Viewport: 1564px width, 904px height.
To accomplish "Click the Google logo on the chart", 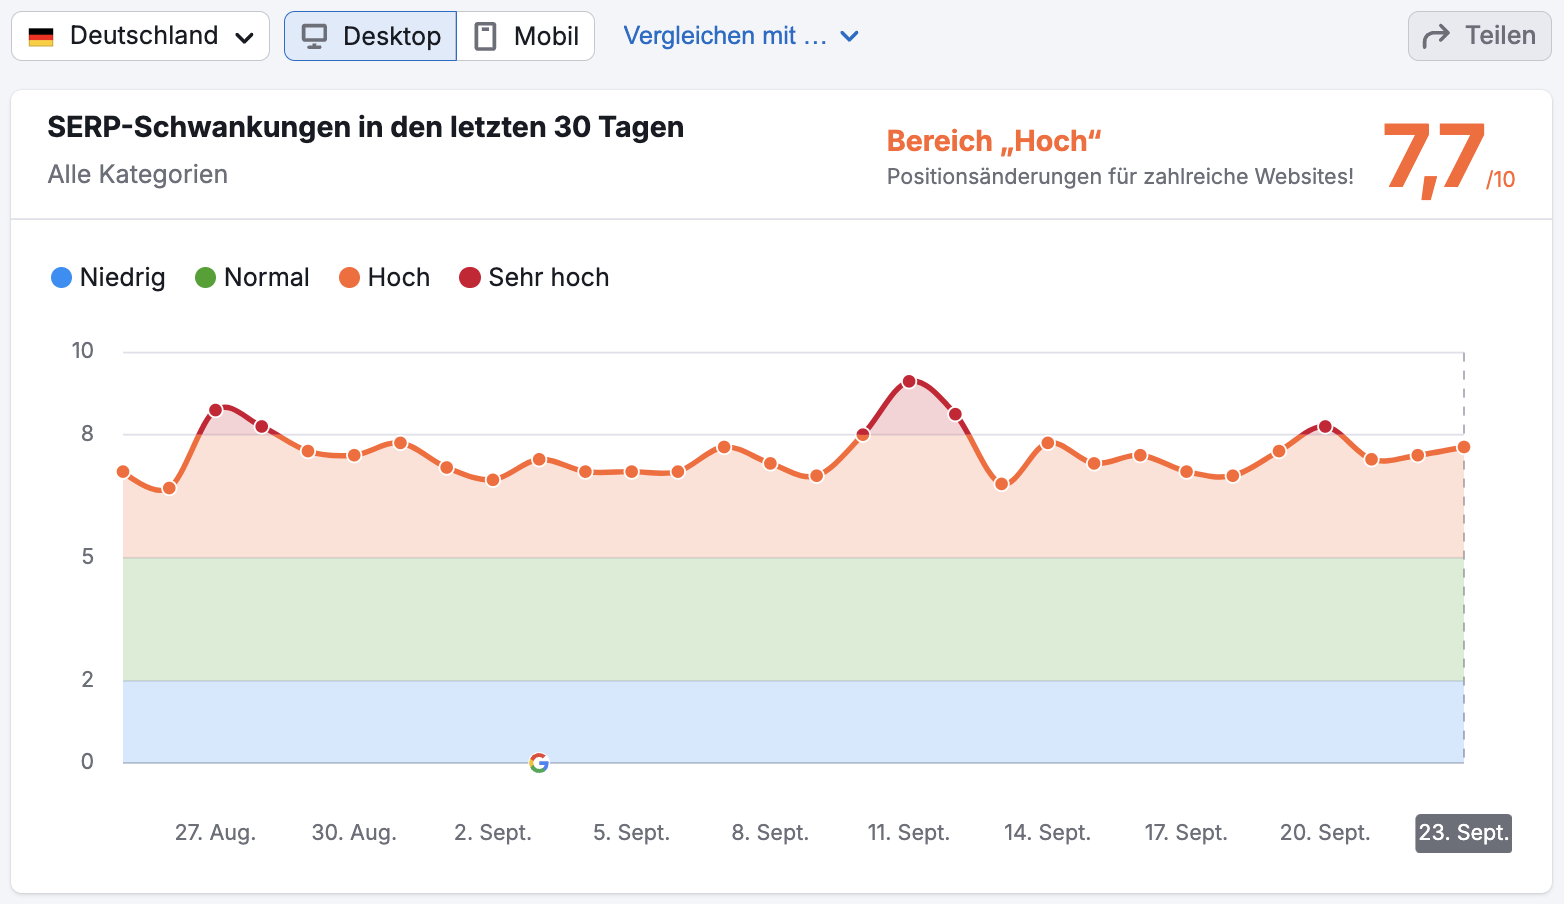I will pos(539,763).
